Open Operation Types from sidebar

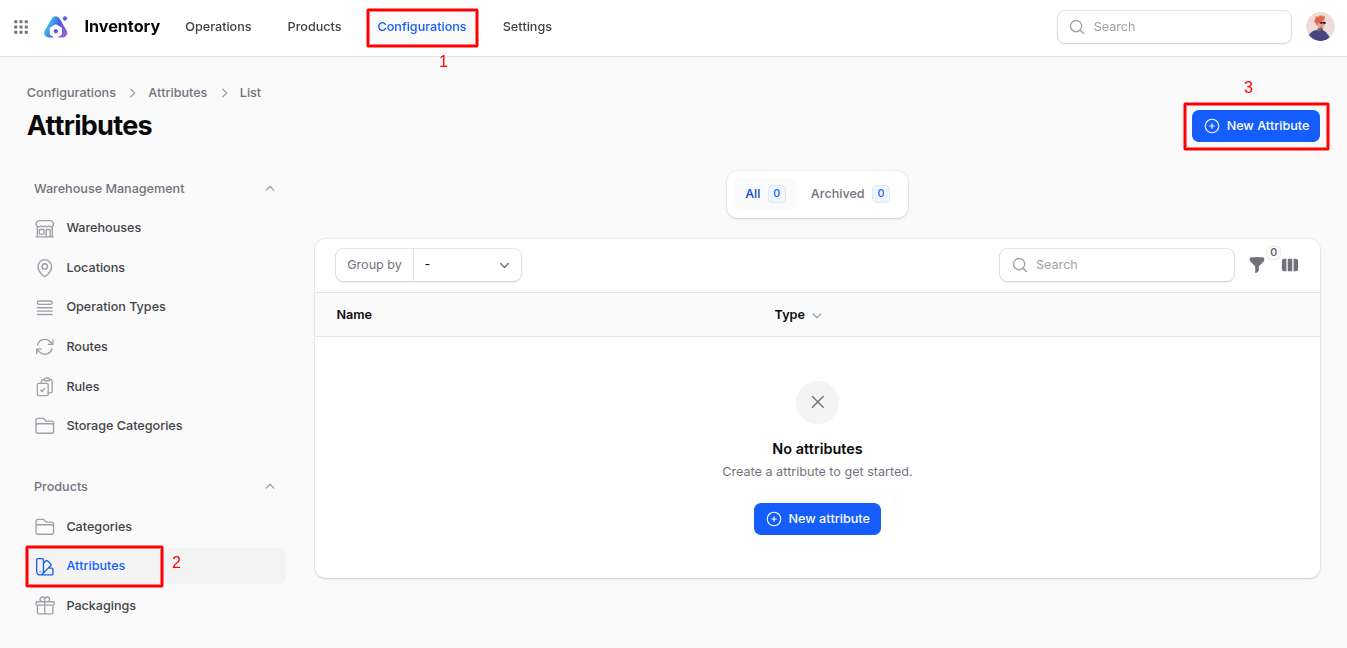[x=45, y=306]
